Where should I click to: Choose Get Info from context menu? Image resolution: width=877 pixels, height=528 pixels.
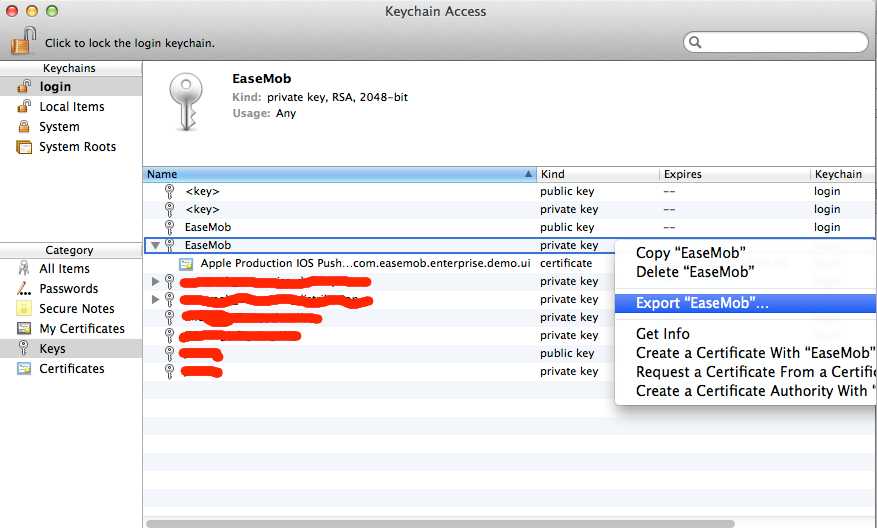click(x=746, y=334)
